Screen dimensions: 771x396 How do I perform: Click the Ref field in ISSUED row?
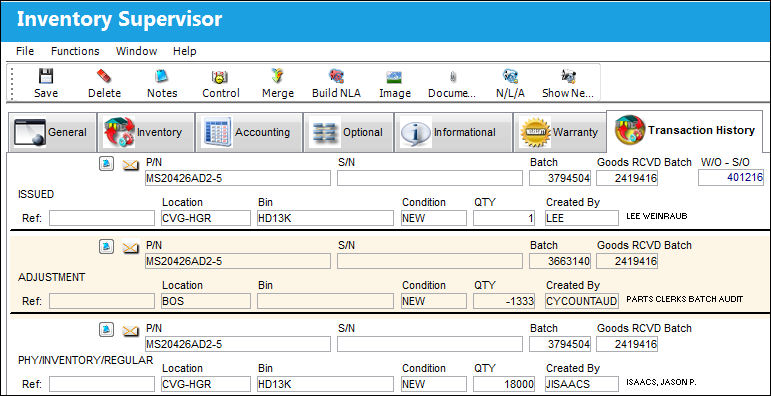coord(102,218)
